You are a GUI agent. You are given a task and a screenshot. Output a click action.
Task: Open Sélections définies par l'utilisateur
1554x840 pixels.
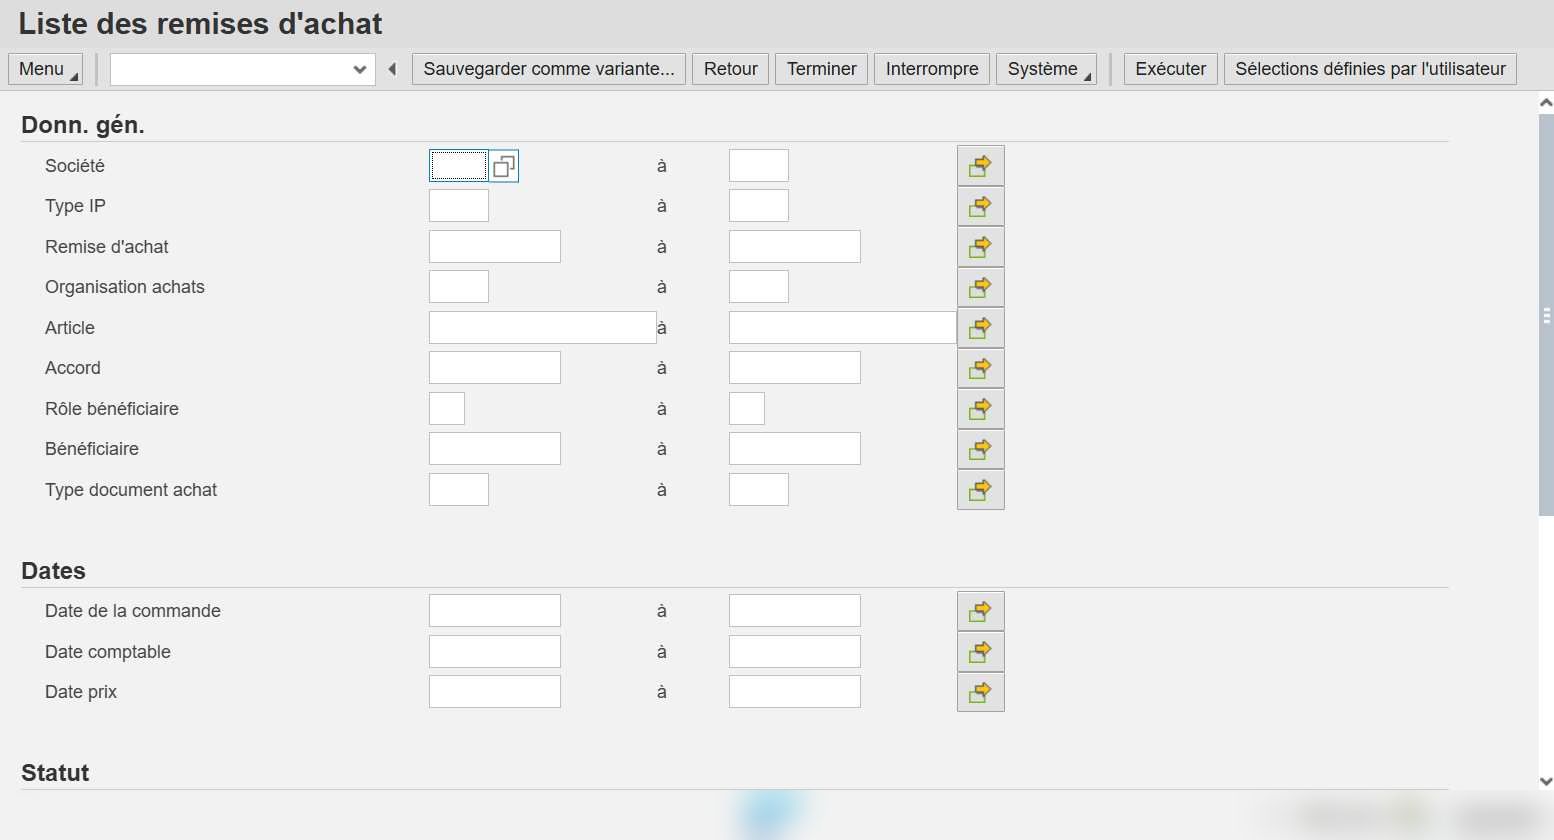[x=1370, y=69]
